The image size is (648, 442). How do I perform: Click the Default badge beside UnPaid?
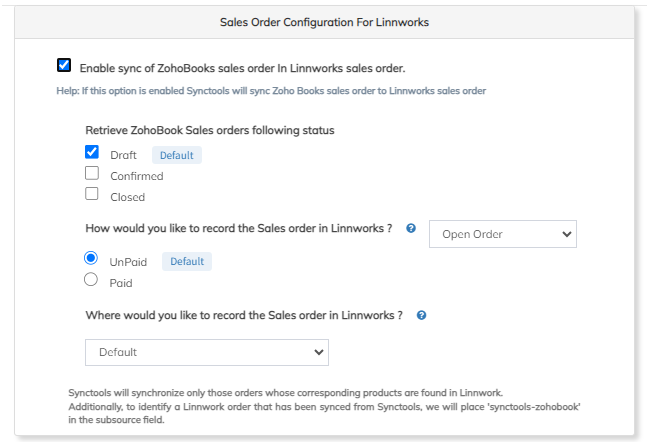pos(187,261)
